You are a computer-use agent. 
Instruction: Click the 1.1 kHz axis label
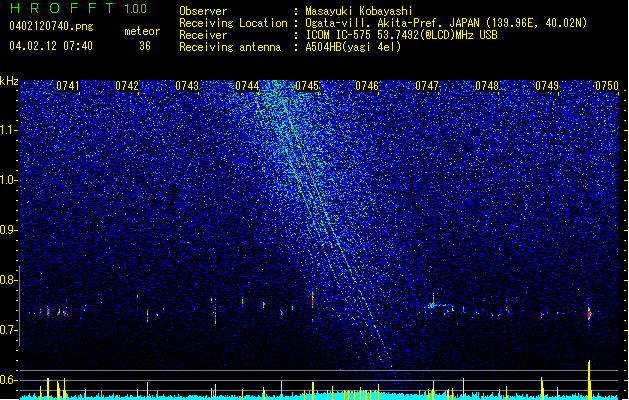(9, 130)
